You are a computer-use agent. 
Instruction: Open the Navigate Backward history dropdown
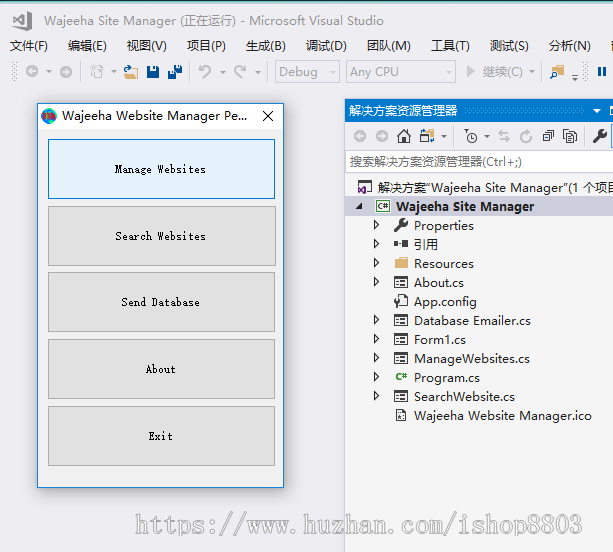49,72
